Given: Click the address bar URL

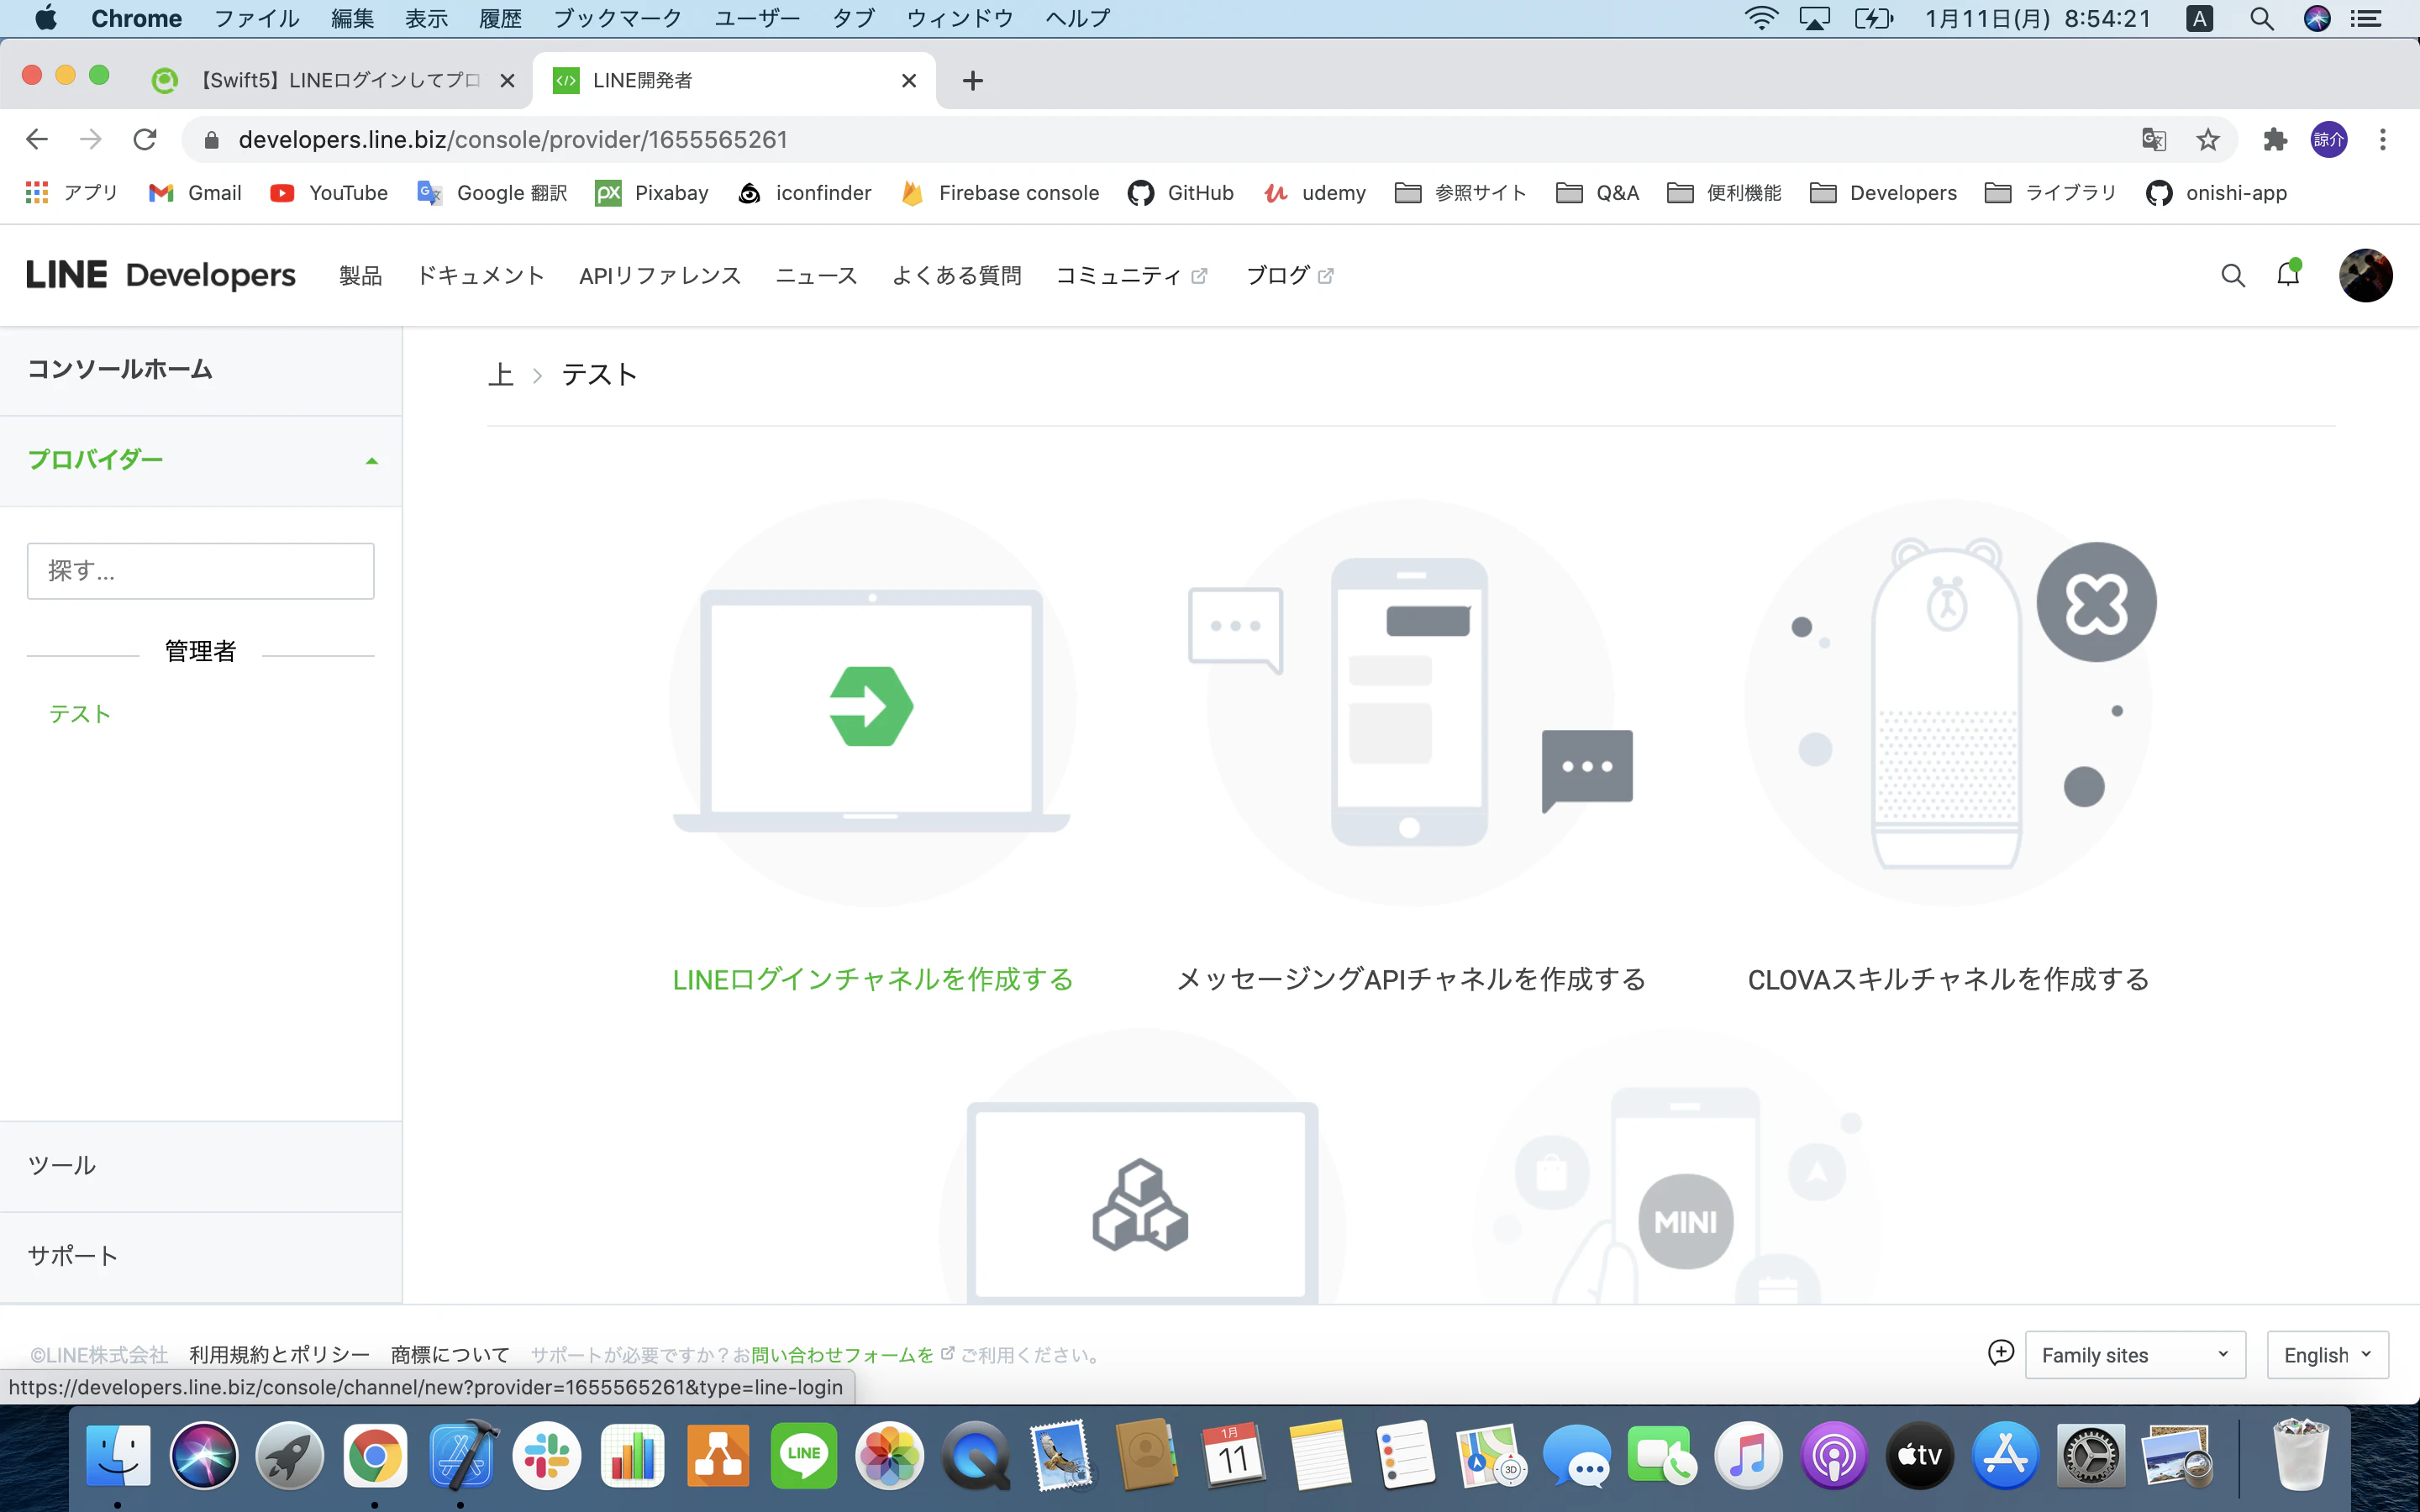Looking at the screenshot, I should click(x=513, y=140).
